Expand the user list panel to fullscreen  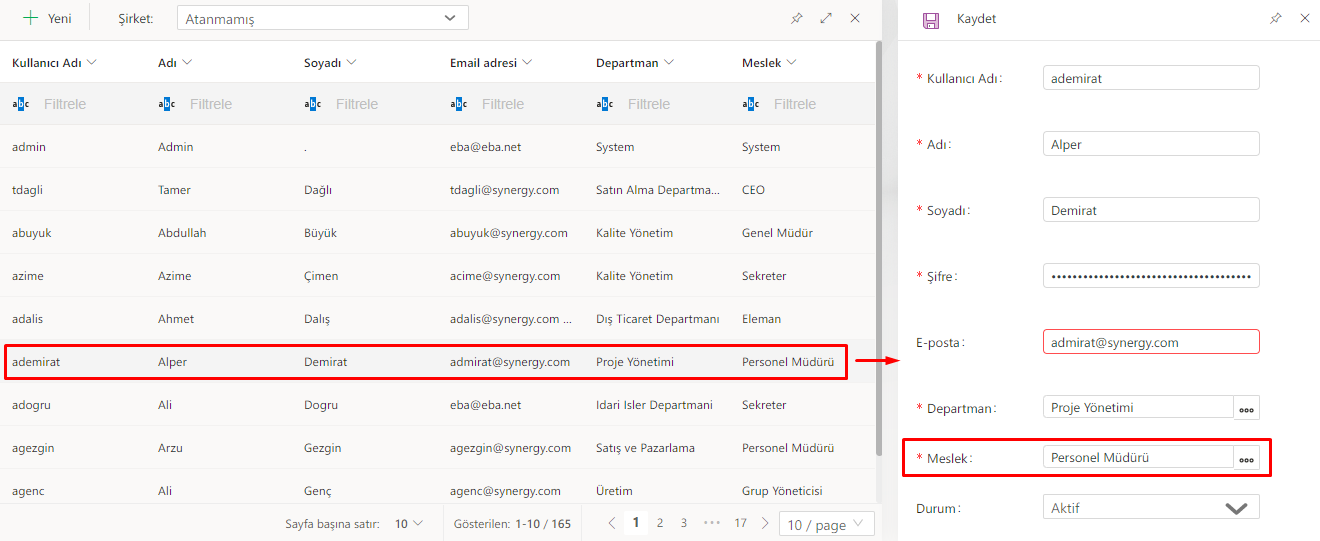(826, 18)
